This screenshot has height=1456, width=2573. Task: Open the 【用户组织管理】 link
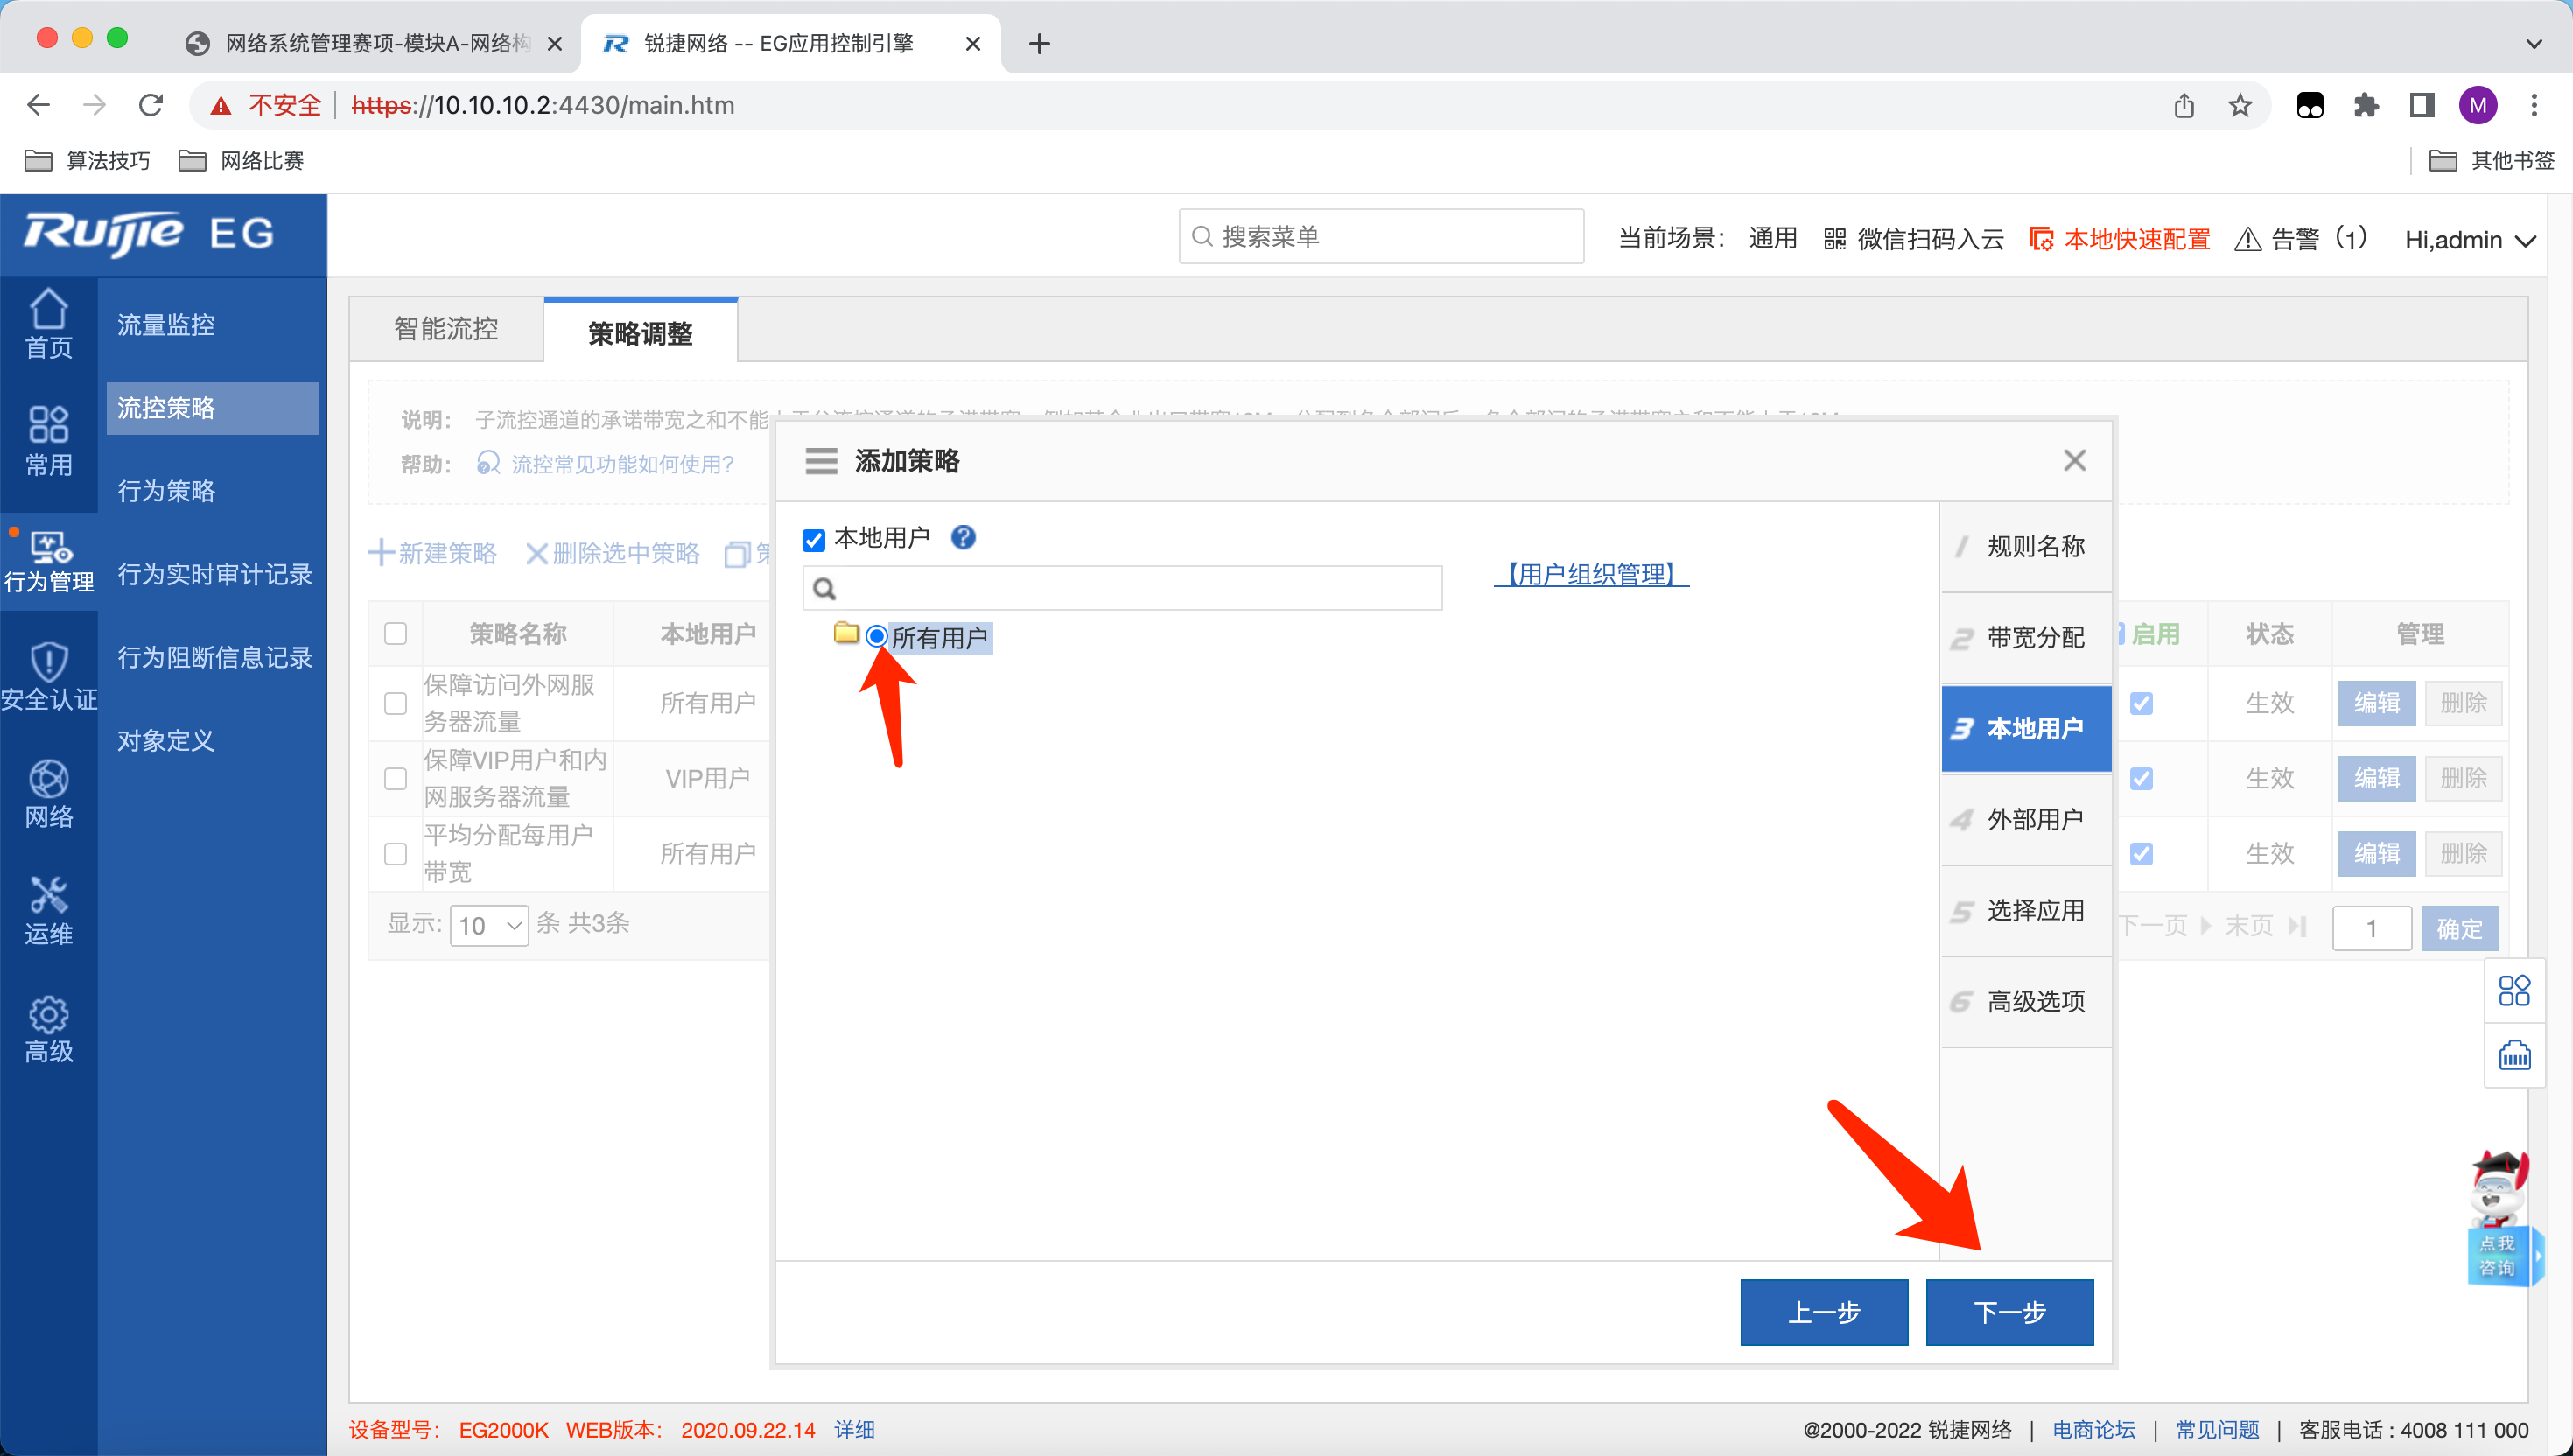pos(1590,574)
